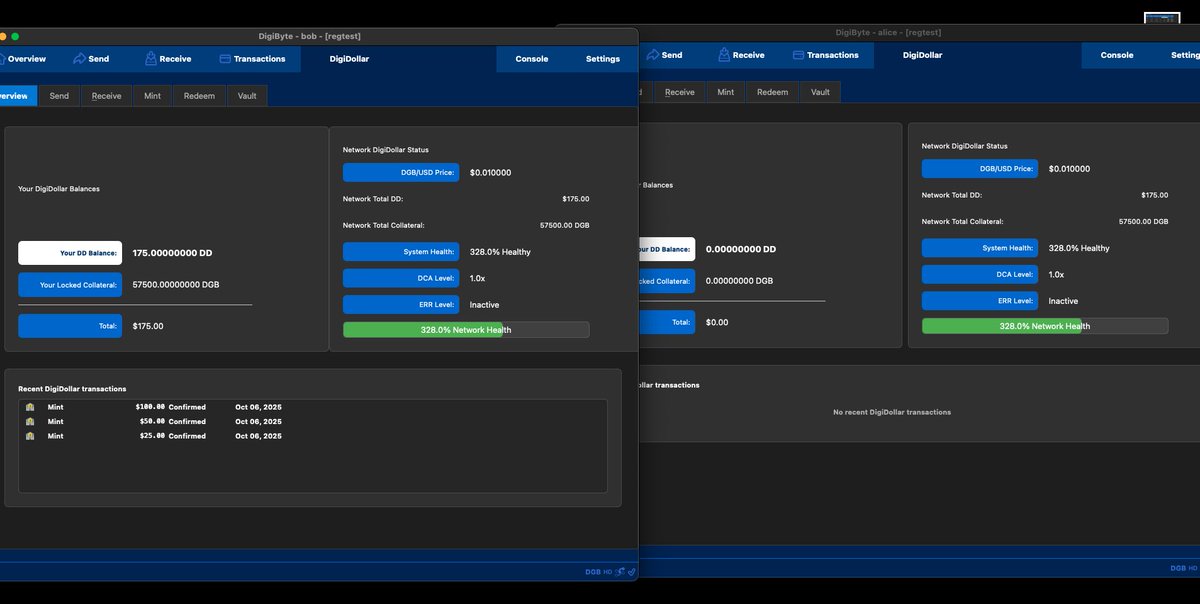Click the Receive icon in bob's toolbar
The image size is (1200, 604).
tap(151, 59)
